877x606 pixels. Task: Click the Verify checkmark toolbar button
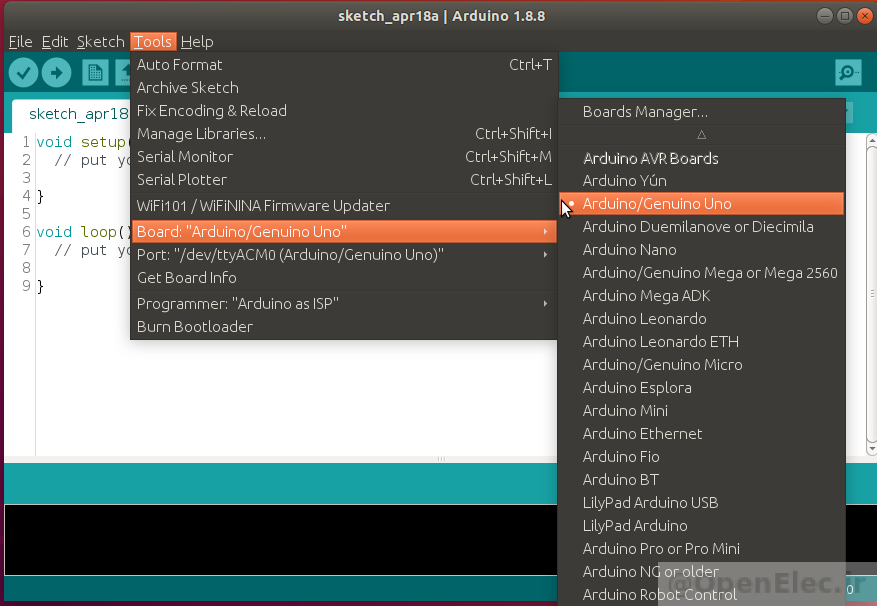(23, 73)
